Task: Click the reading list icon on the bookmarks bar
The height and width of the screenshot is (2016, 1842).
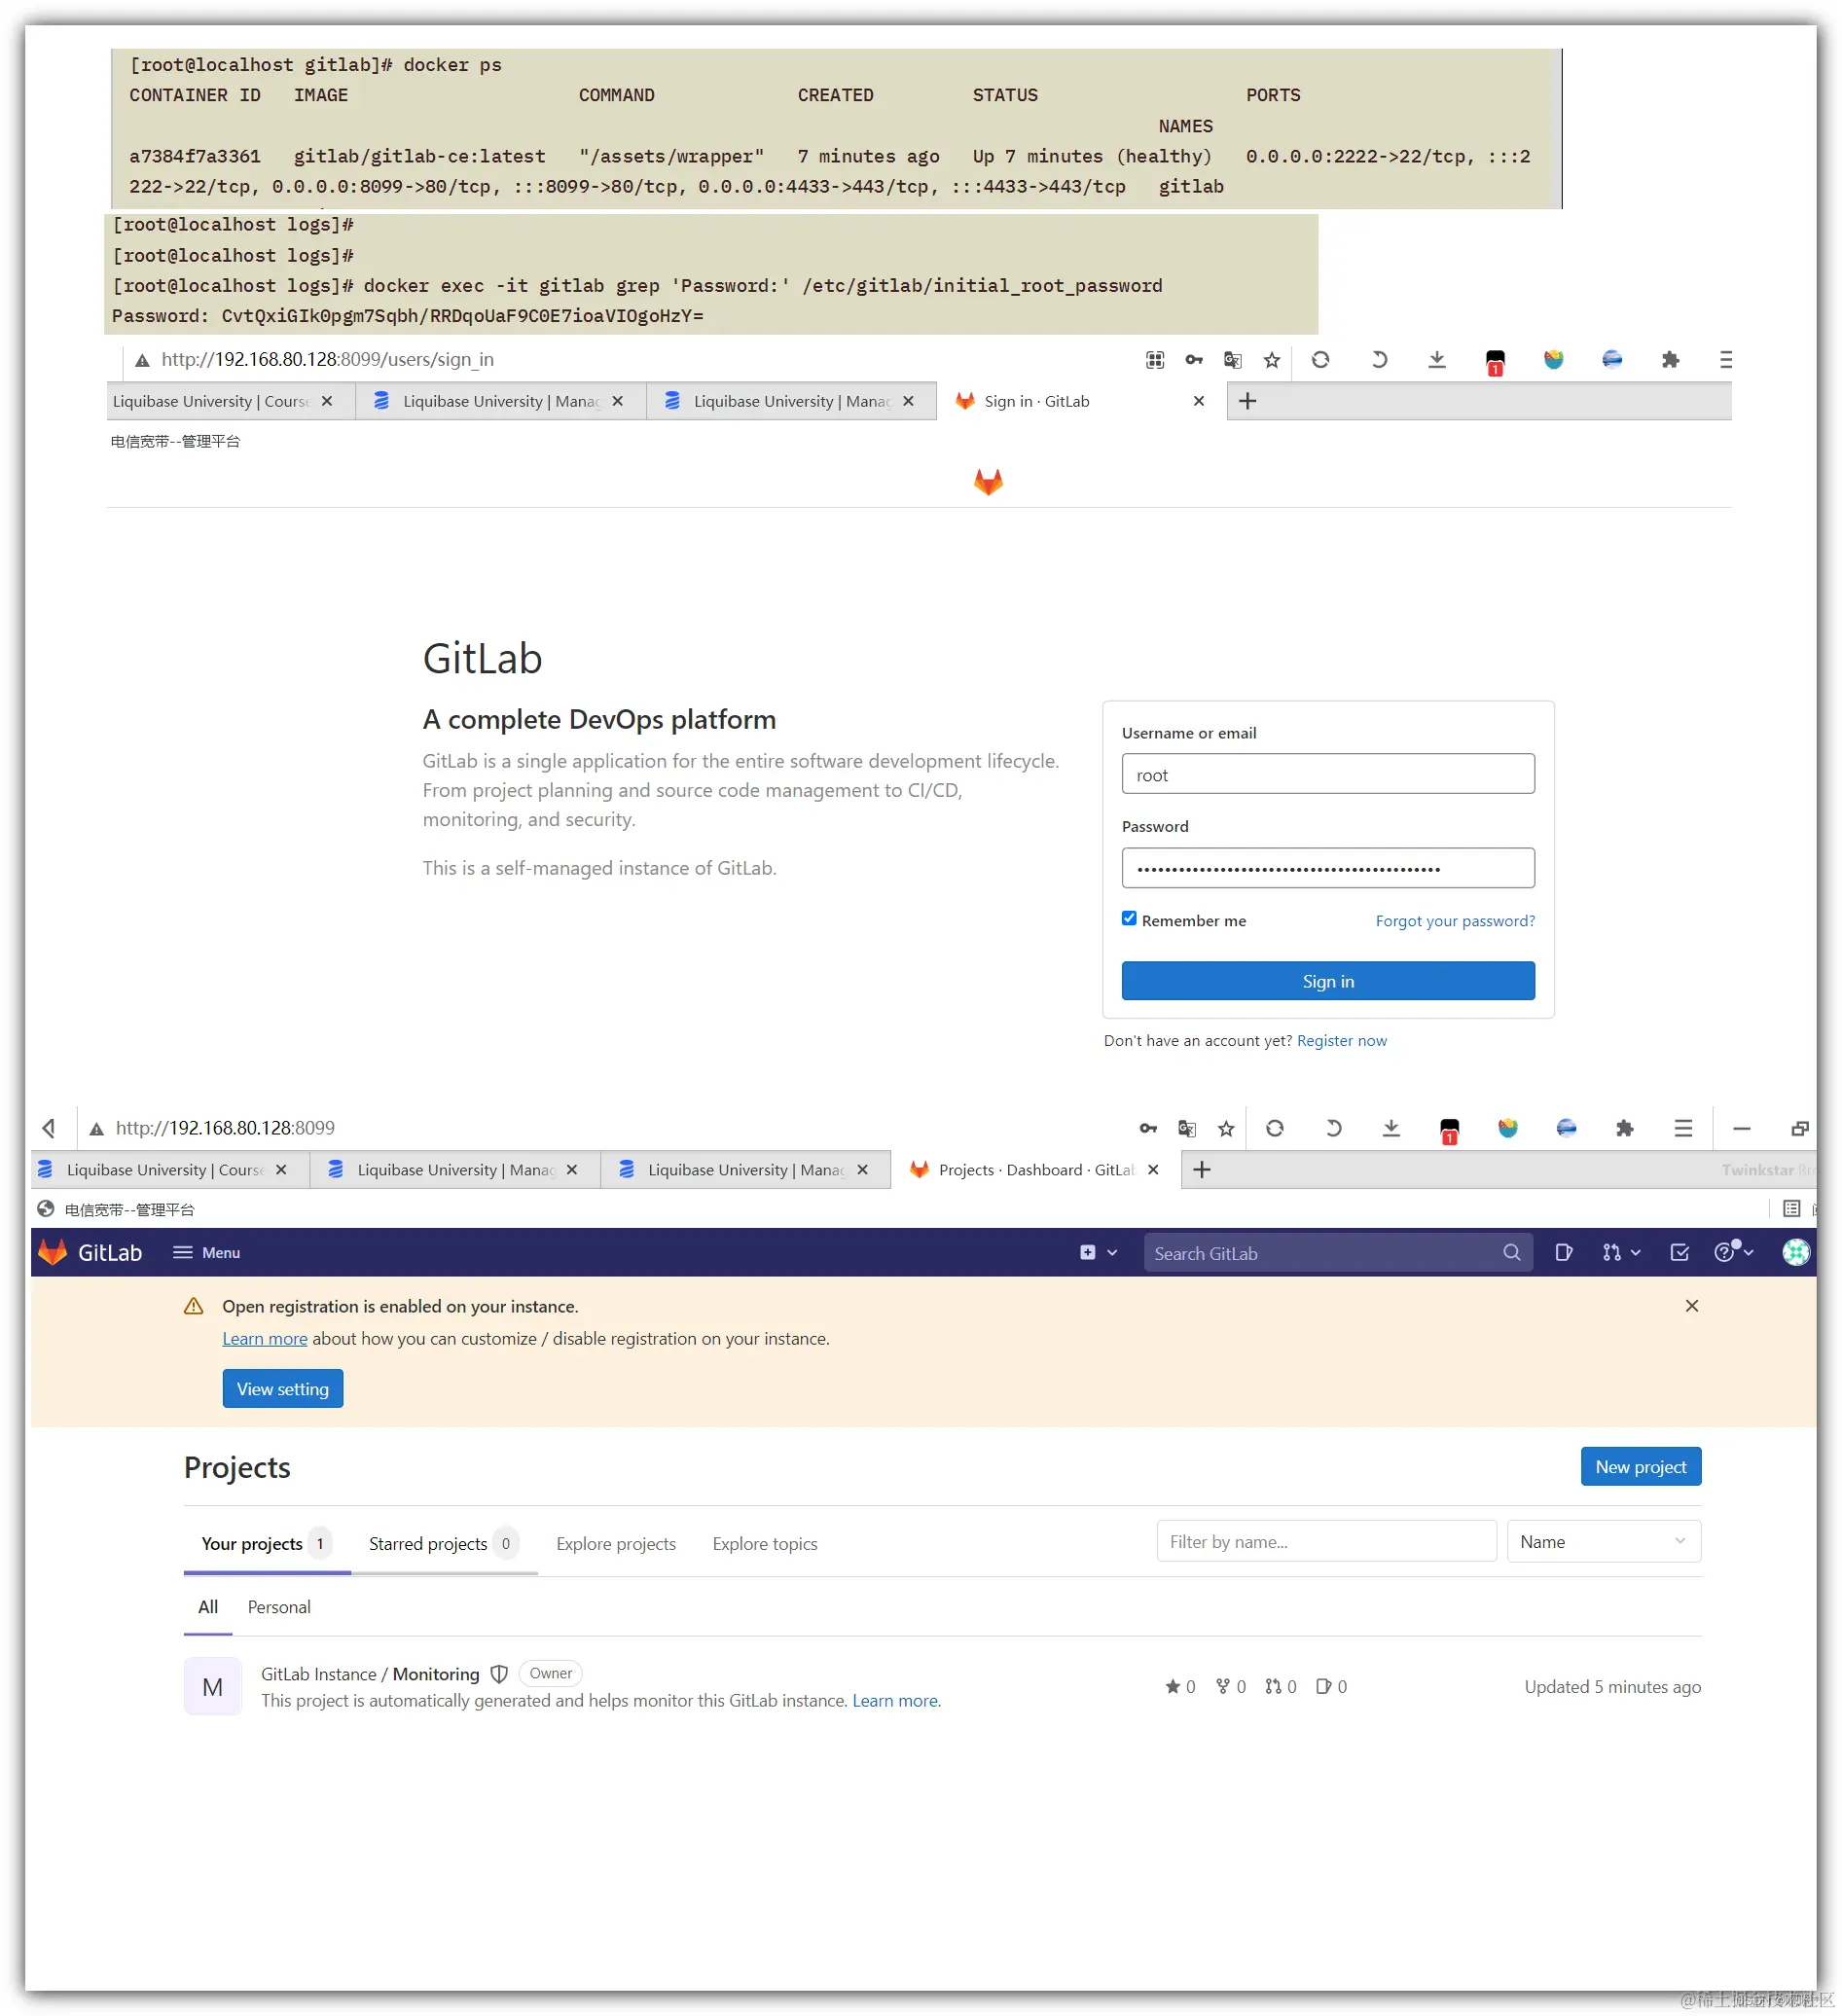Action: (1791, 1209)
